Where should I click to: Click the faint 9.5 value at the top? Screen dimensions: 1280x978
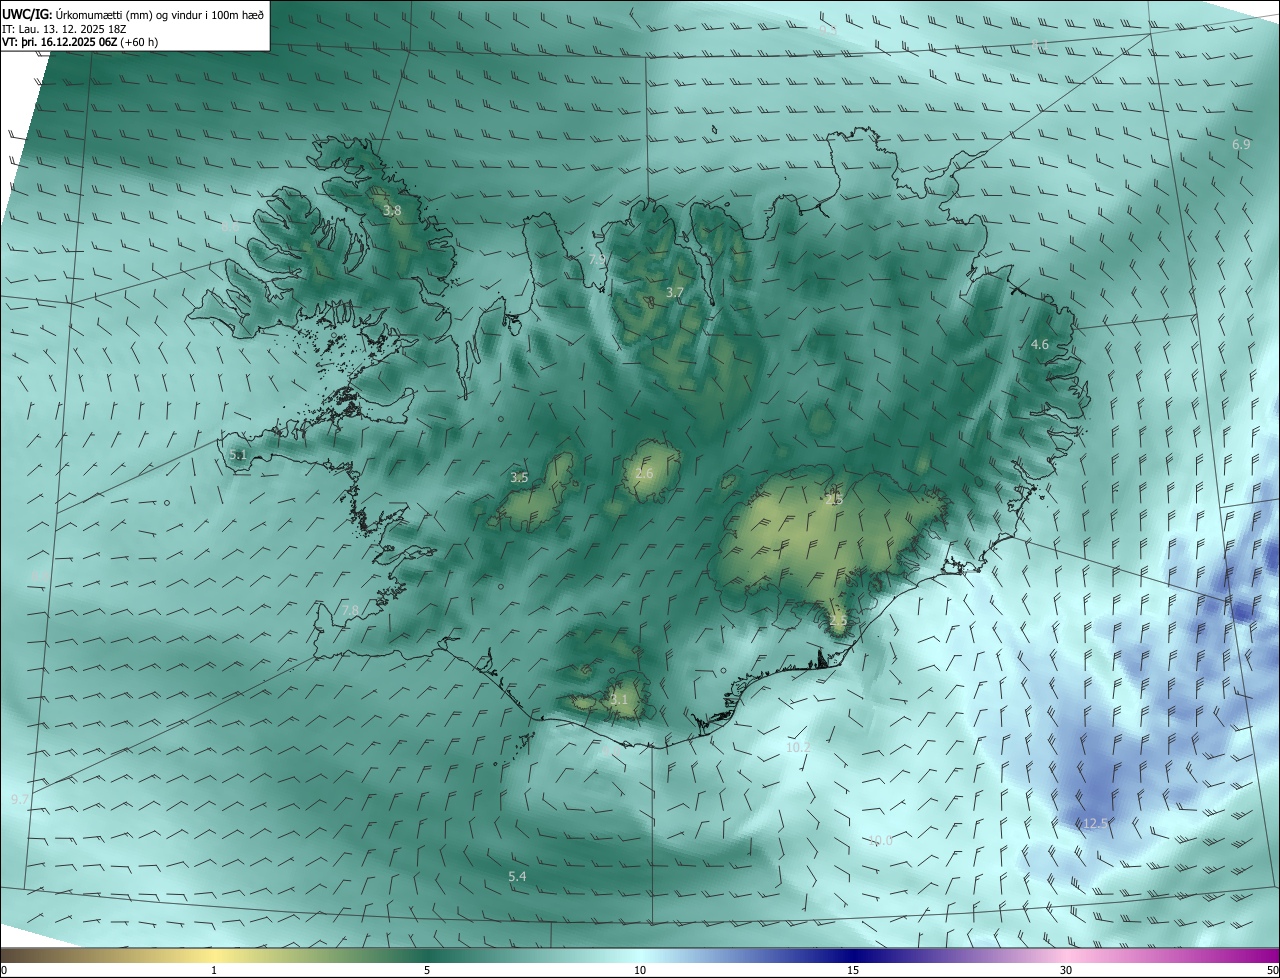click(x=827, y=30)
